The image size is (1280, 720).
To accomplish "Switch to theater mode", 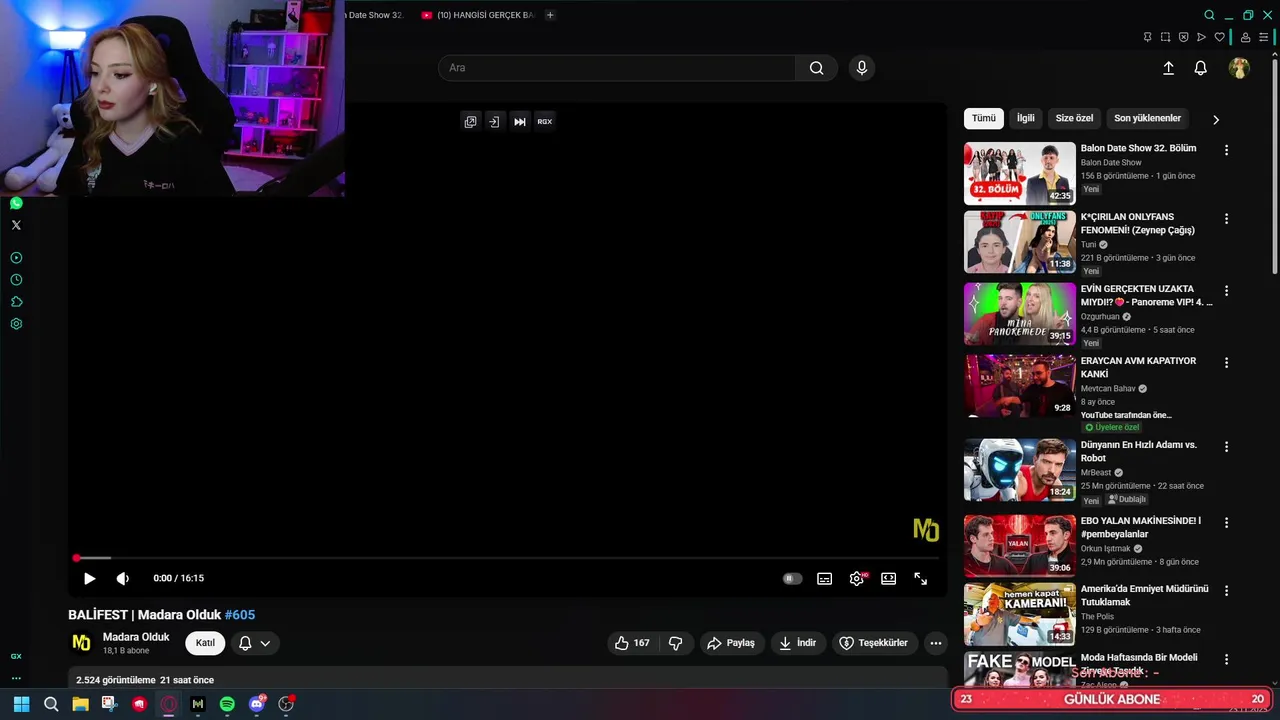I will 888,578.
